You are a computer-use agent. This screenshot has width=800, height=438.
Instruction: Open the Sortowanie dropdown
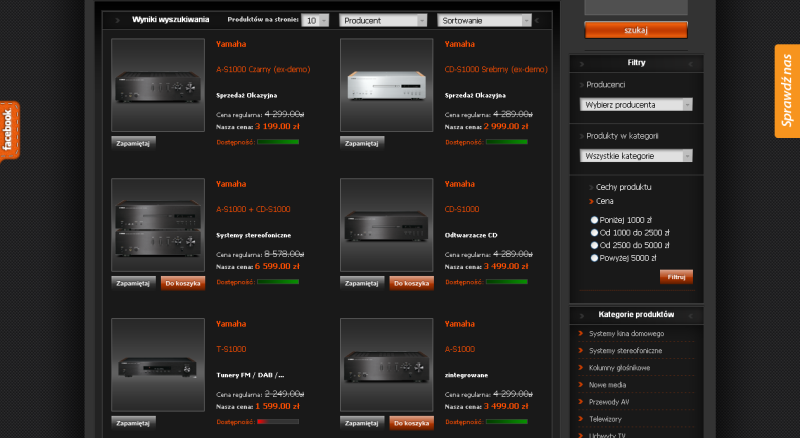coord(484,20)
